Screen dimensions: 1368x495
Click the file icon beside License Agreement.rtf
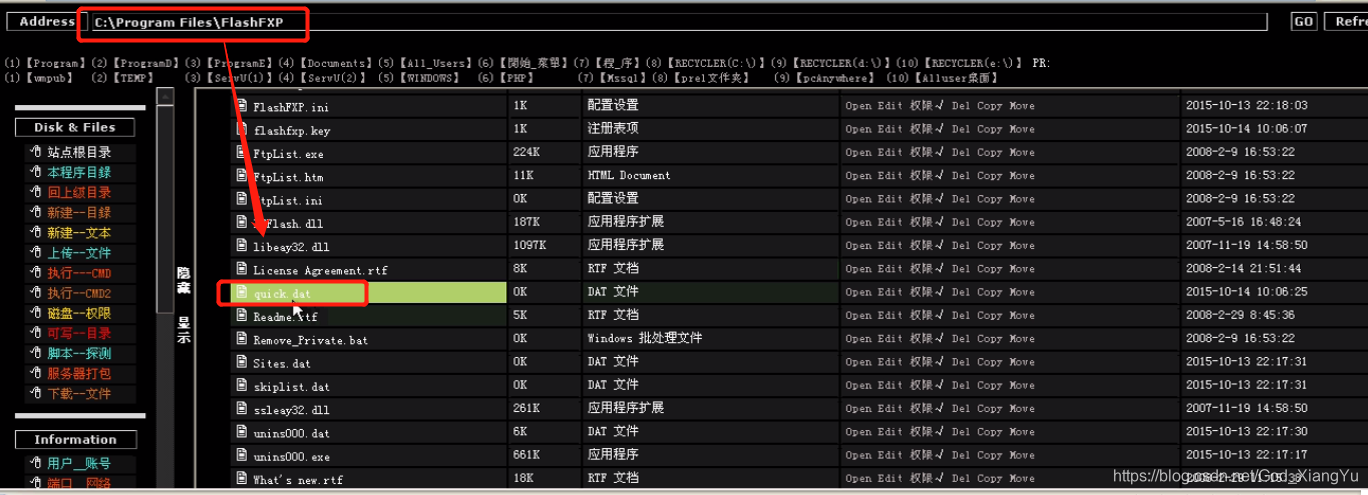click(x=241, y=269)
